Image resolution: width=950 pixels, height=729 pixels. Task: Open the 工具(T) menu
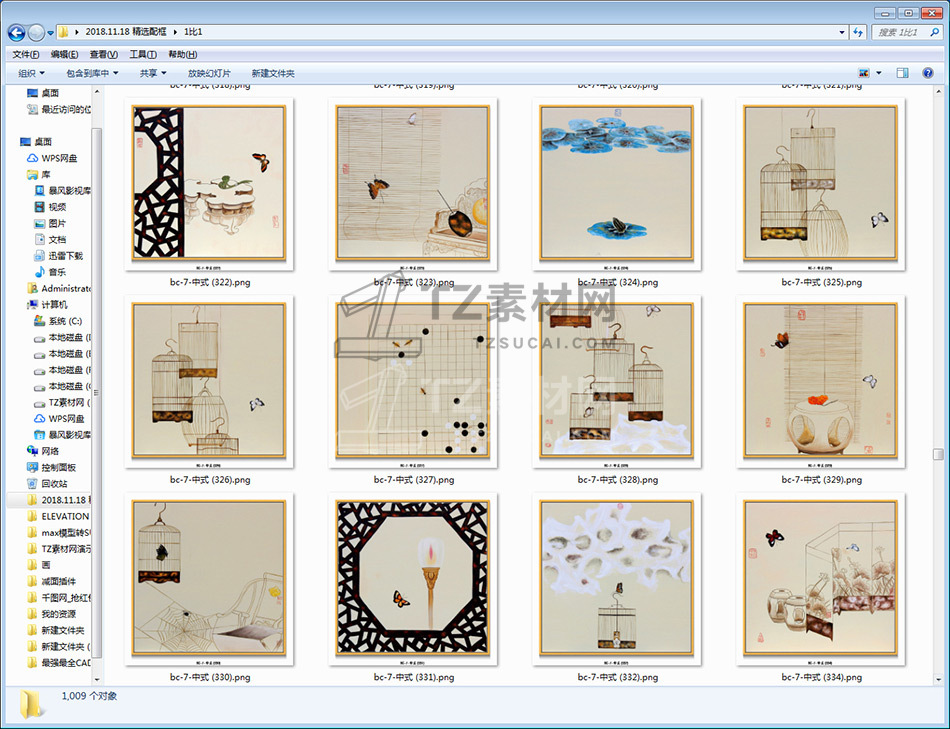(143, 55)
